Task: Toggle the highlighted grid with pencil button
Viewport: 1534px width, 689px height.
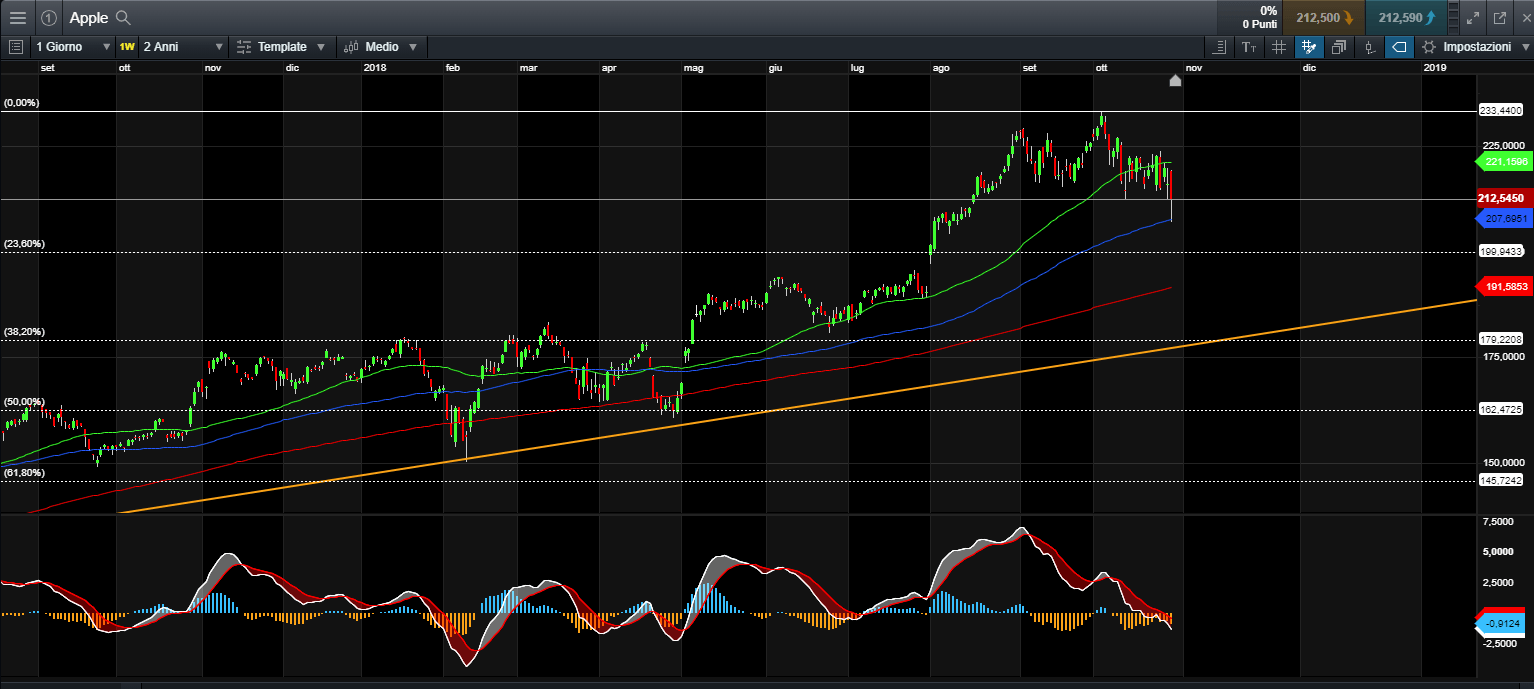Action: pos(1309,47)
